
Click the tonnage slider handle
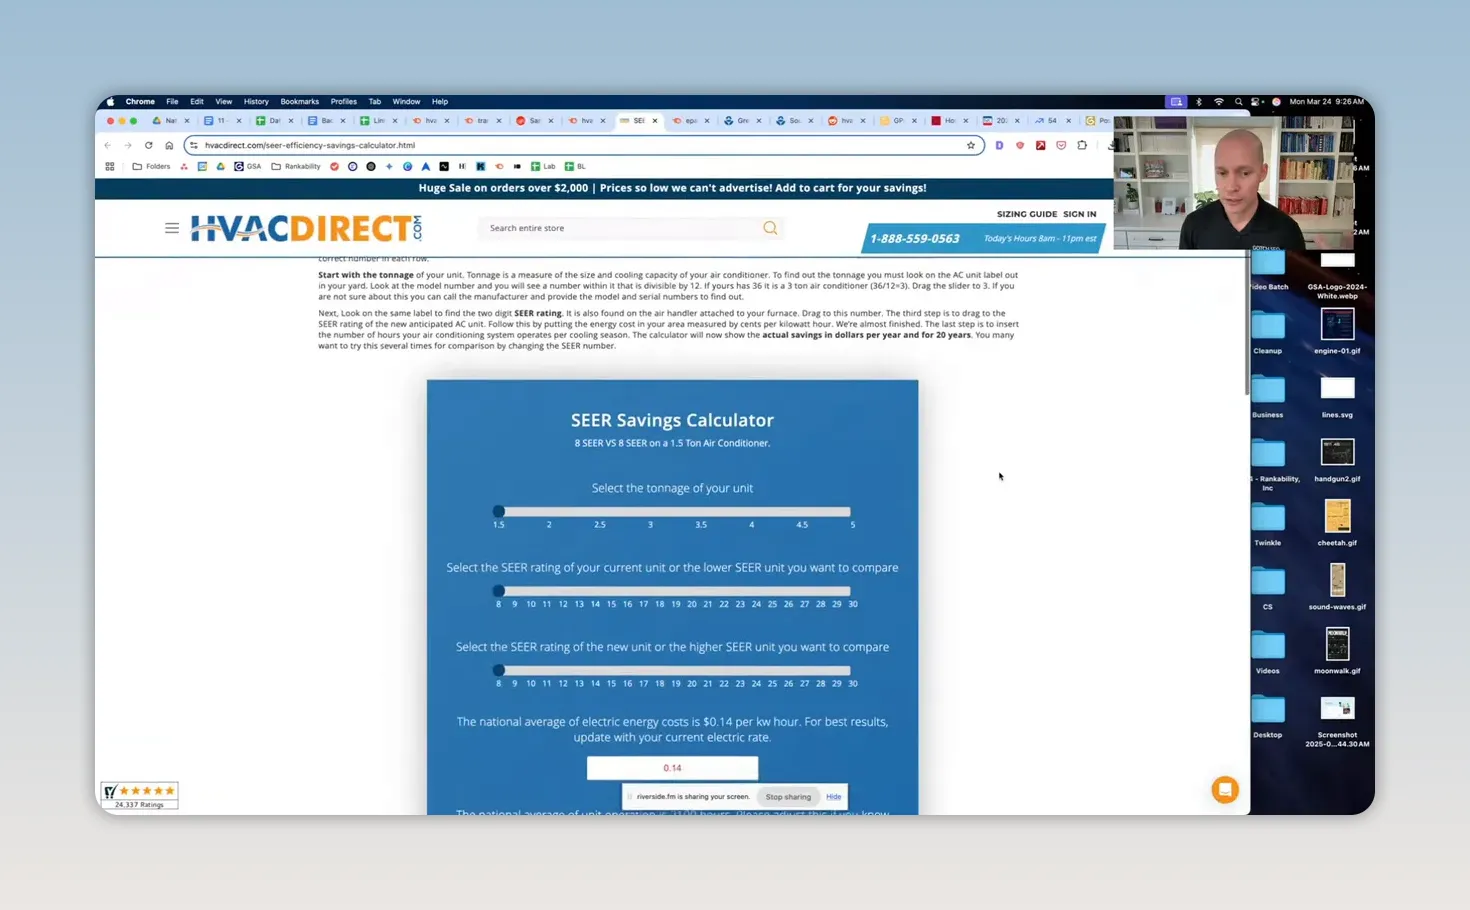click(499, 511)
